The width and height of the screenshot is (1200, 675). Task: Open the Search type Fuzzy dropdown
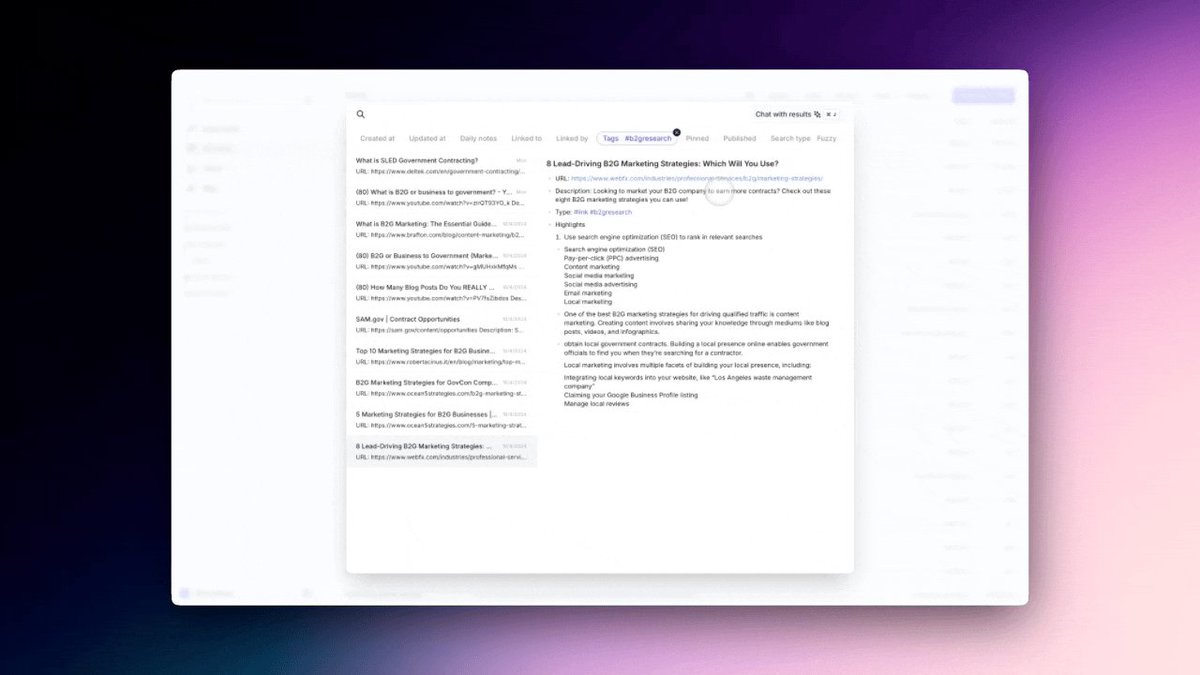click(x=803, y=139)
